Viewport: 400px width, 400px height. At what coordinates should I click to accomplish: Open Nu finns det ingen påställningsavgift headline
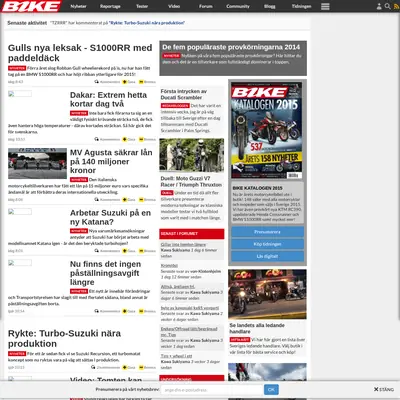(105, 273)
